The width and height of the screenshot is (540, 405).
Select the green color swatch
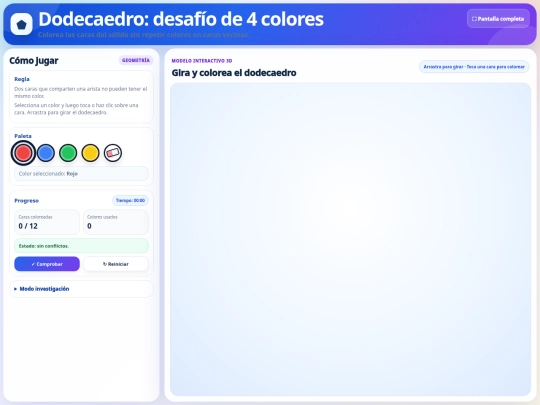(68, 153)
